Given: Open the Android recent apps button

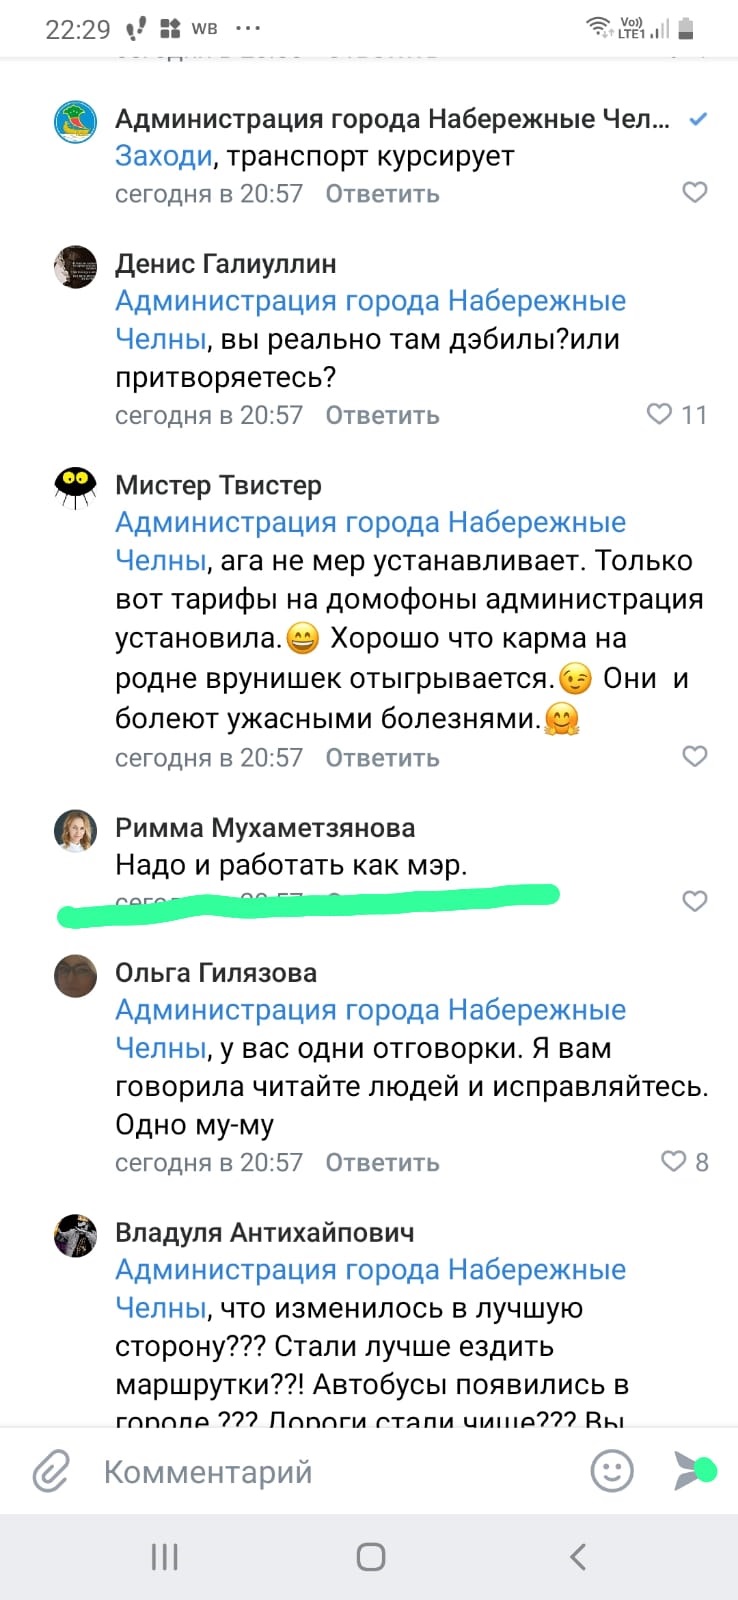Looking at the screenshot, I should pyautogui.click(x=164, y=1557).
